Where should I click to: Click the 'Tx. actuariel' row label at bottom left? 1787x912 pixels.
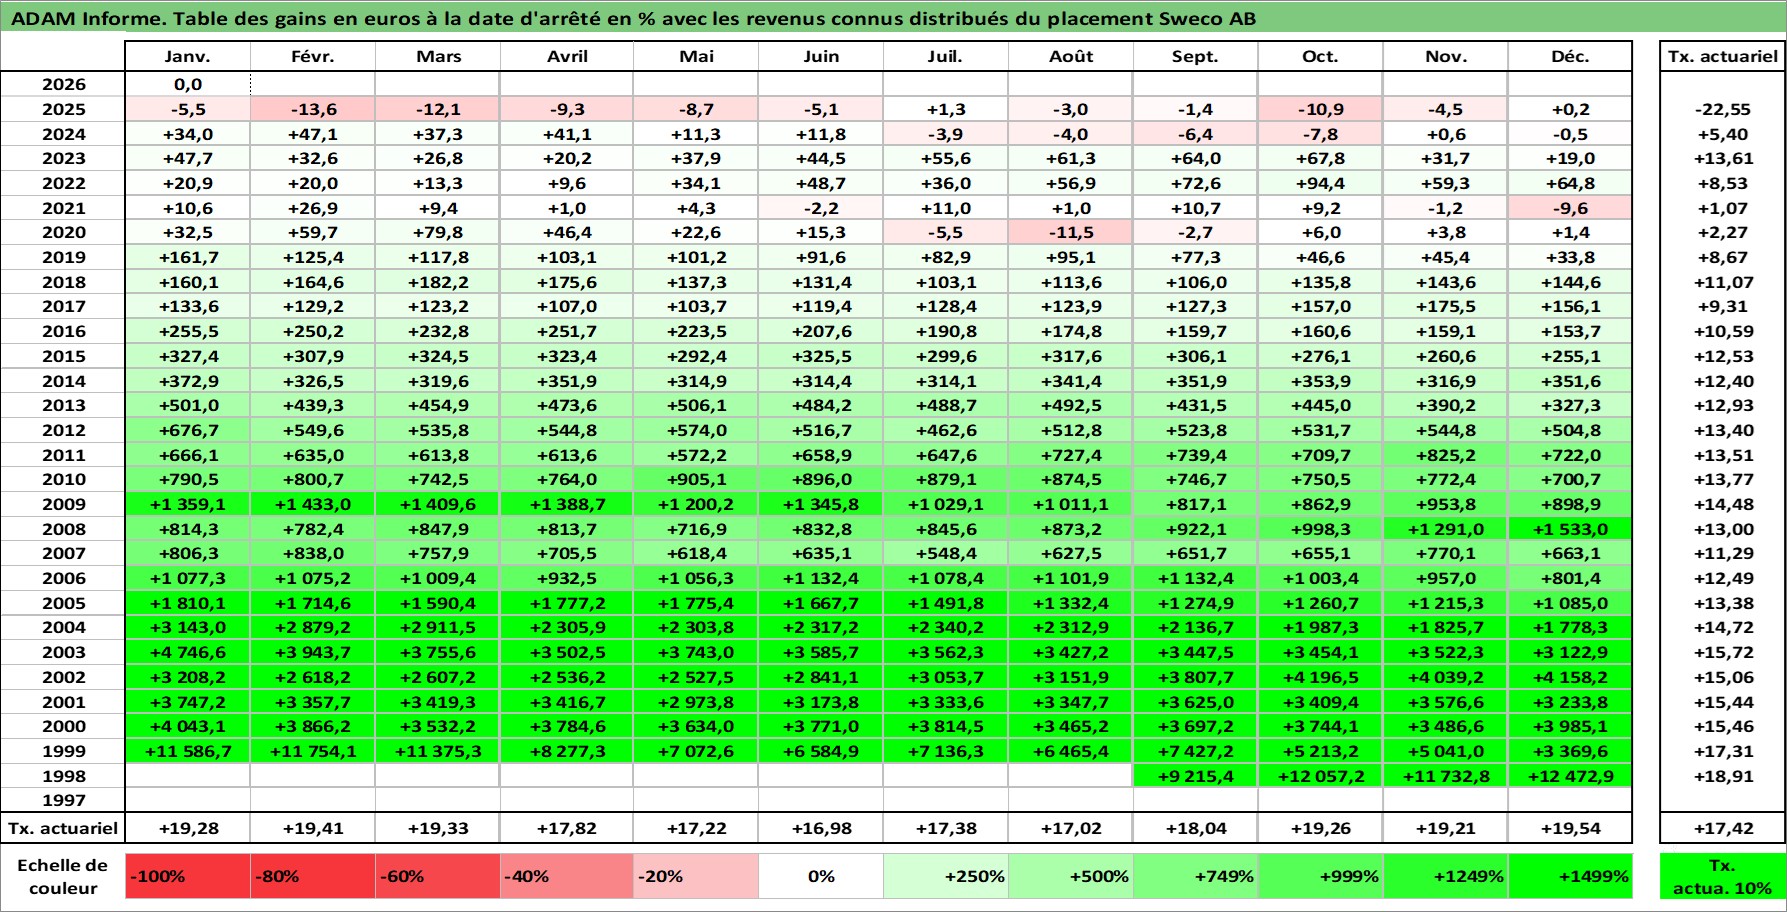[x=63, y=828]
